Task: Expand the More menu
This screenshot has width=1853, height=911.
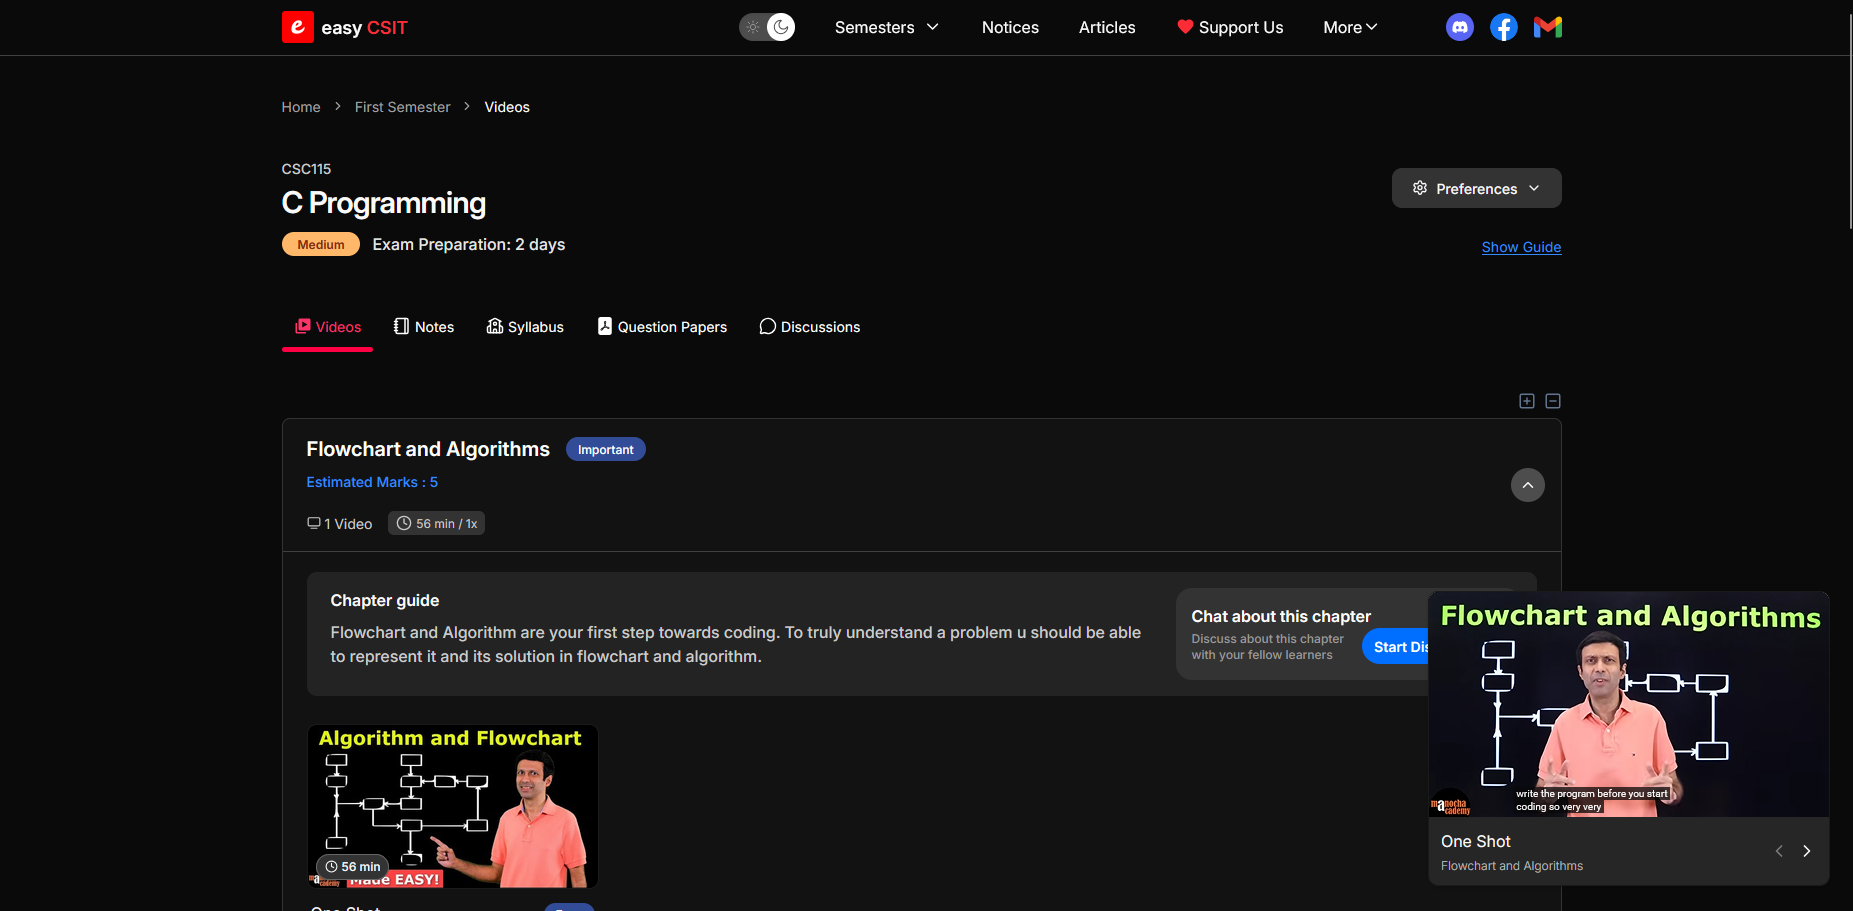Action: (1350, 27)
